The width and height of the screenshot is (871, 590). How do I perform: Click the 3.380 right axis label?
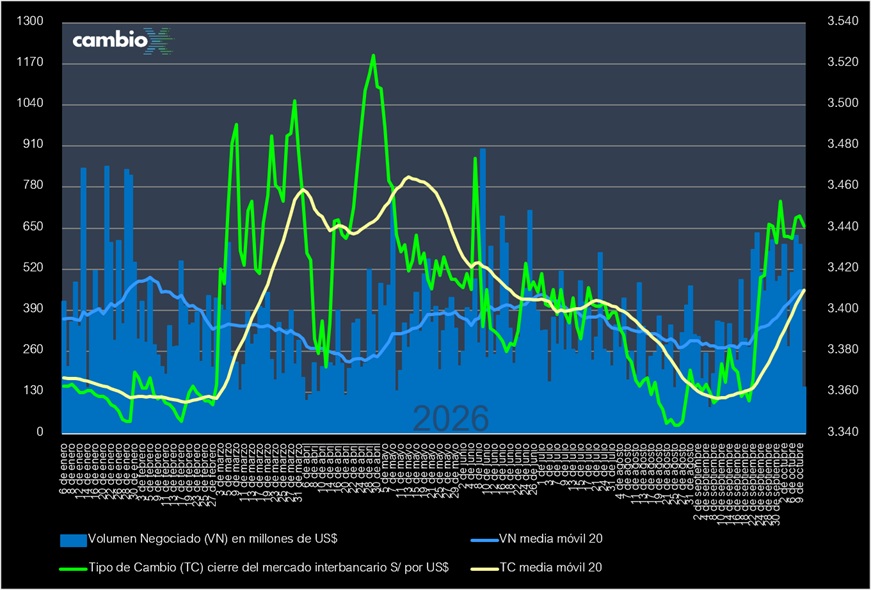click(843, 350)
